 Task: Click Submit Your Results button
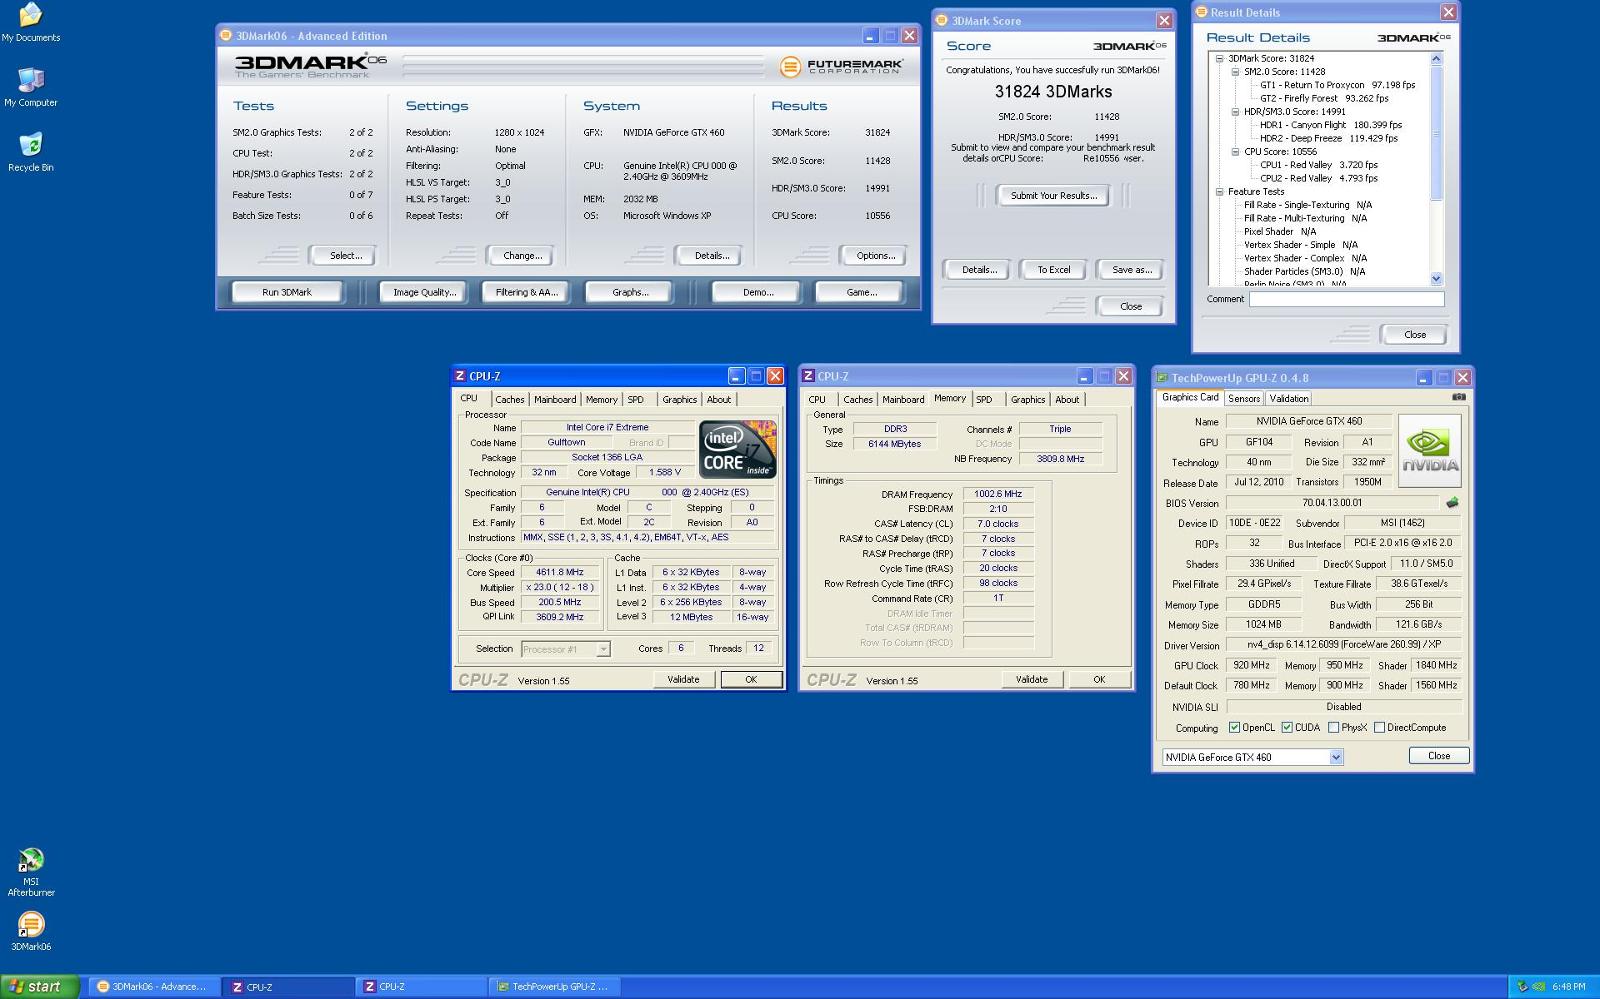[1053, 195]
